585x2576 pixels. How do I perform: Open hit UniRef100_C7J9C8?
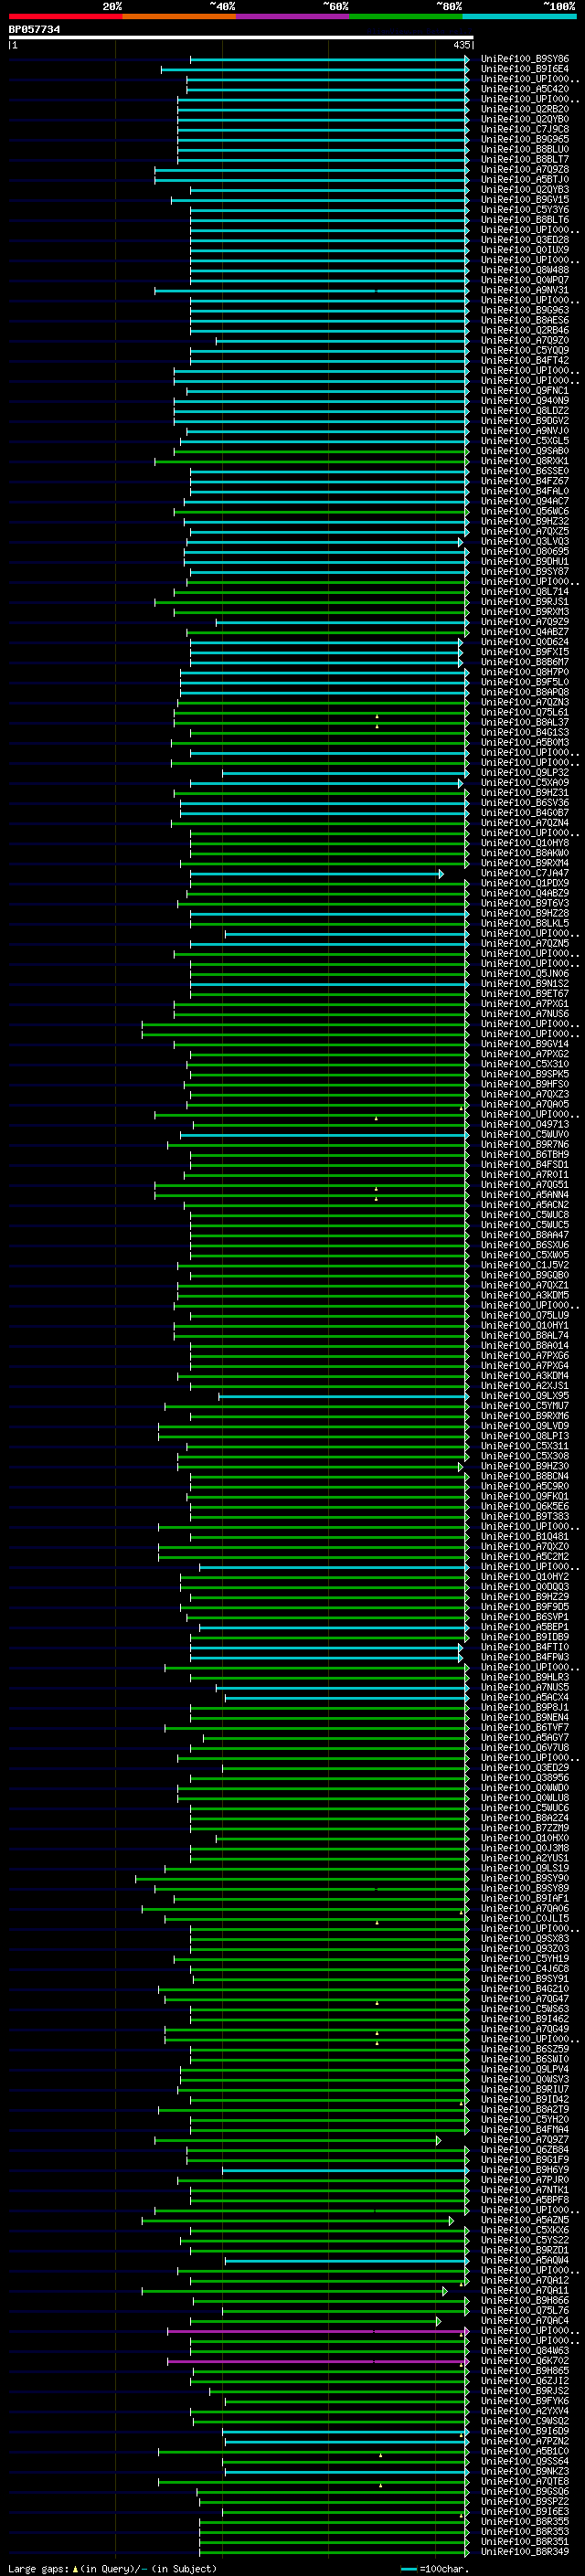(524, 129)
